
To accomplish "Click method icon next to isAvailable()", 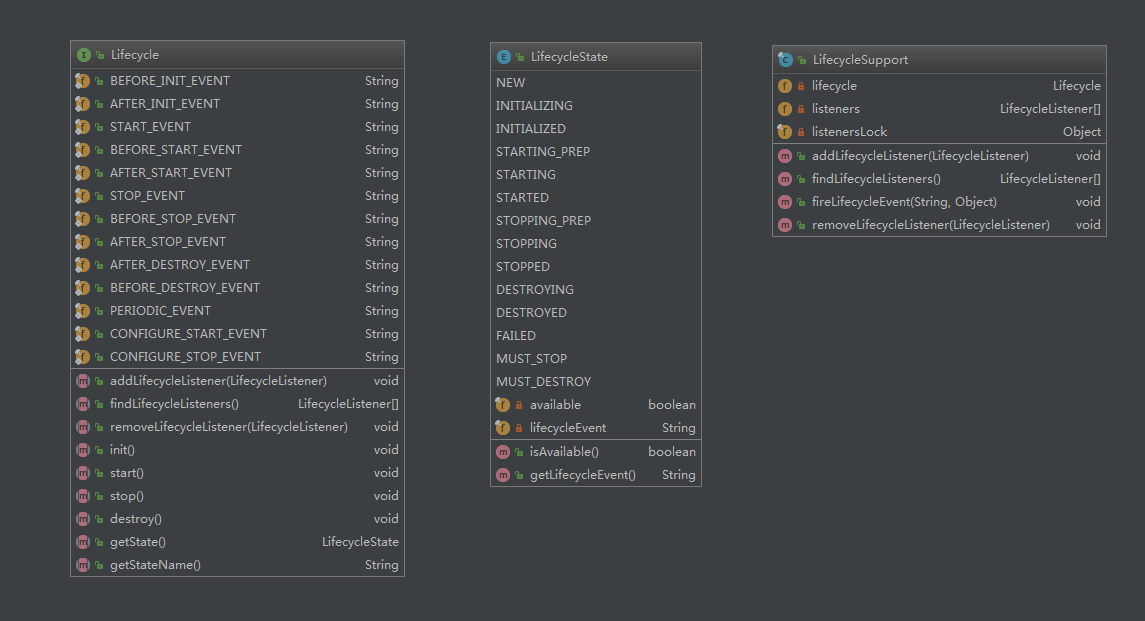I will [x=503, y=452].
